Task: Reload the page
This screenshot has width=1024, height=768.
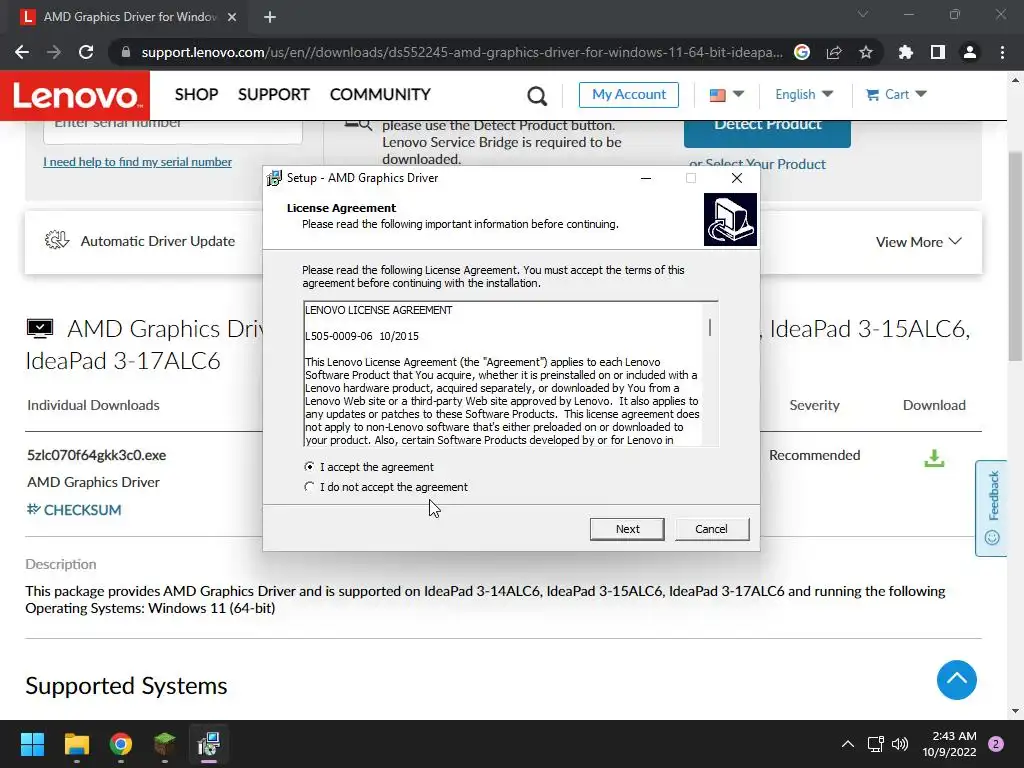Action: [x=86, y=52]
